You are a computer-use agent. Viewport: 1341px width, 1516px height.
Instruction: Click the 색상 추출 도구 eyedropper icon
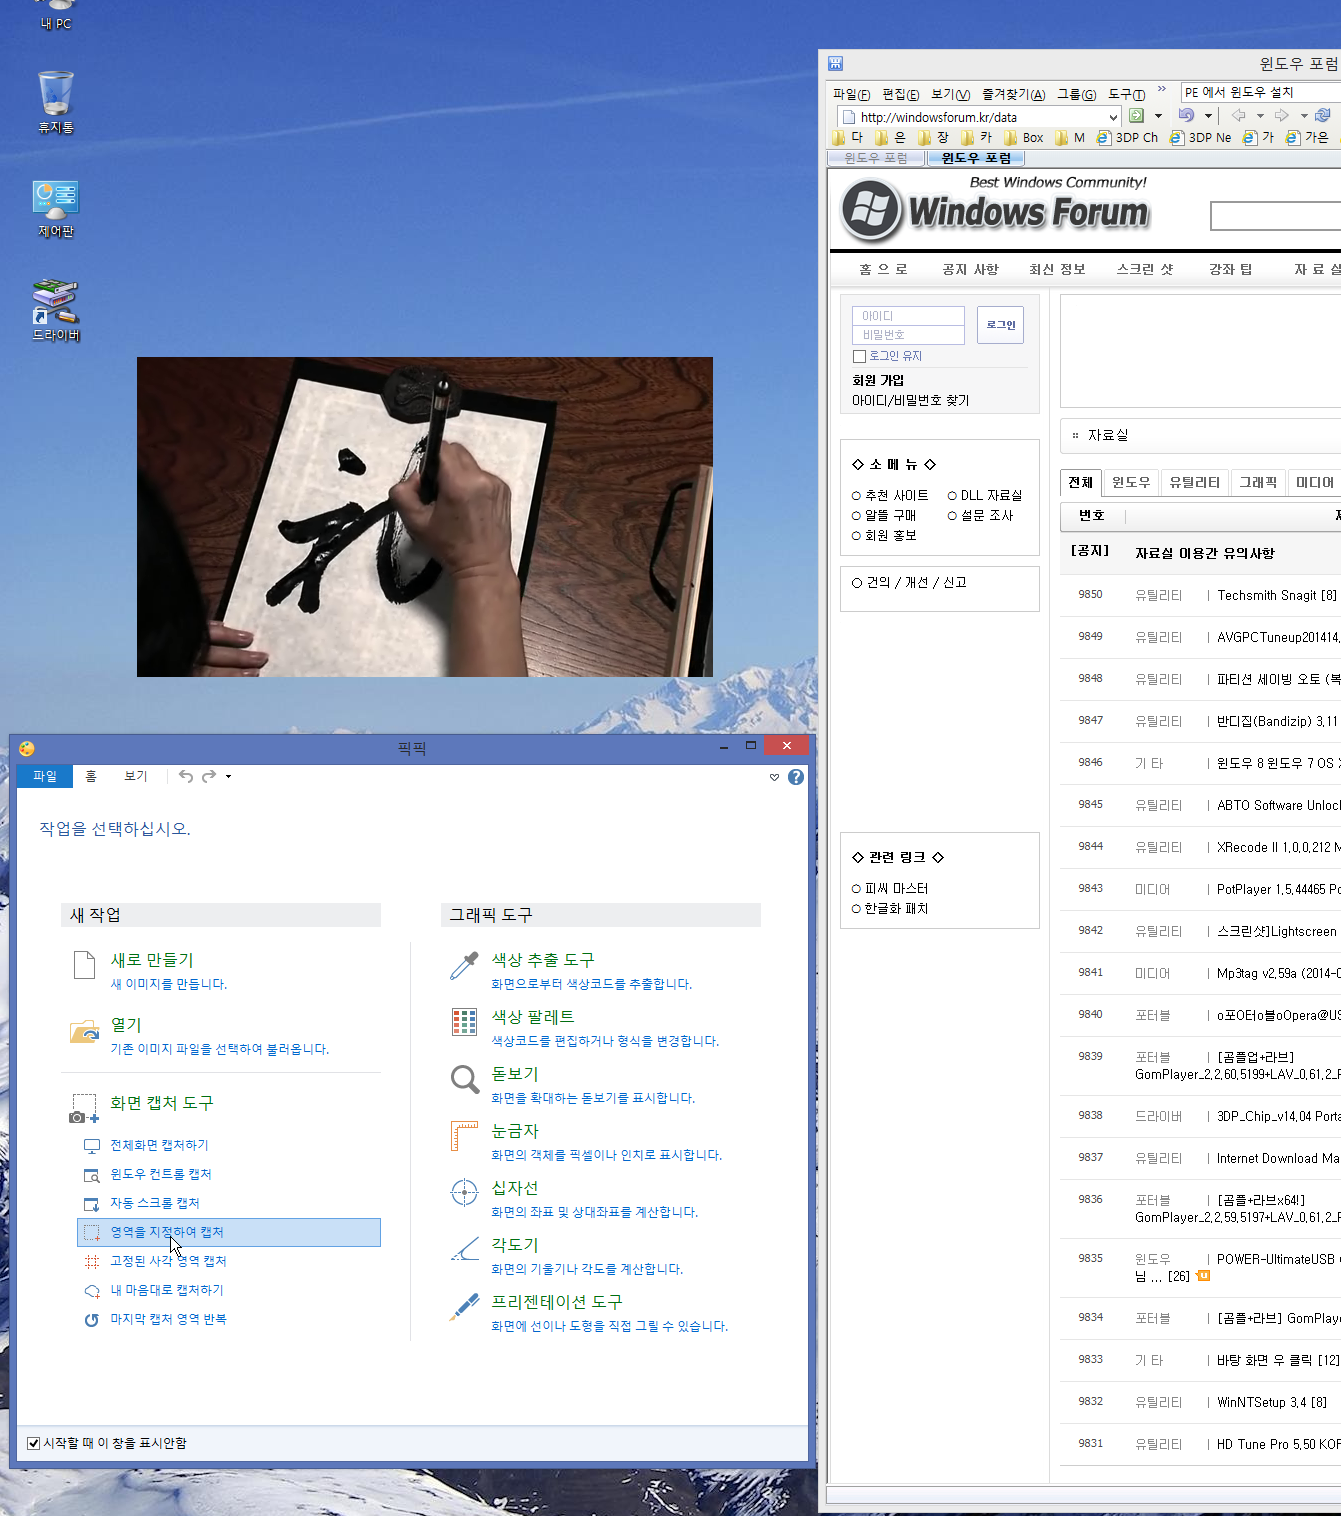pos(465,965)
